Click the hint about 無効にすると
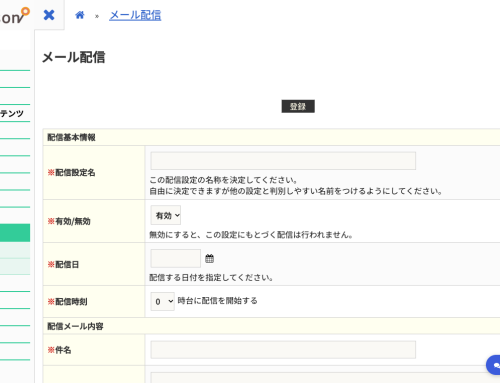The image size is (500, 383). 251,235
